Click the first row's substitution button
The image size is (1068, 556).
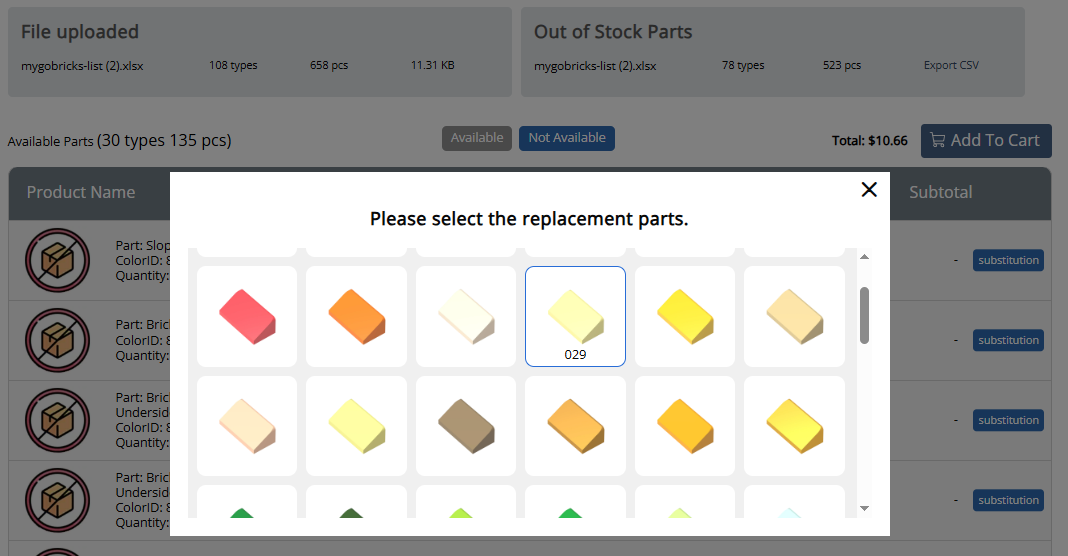1008,260
